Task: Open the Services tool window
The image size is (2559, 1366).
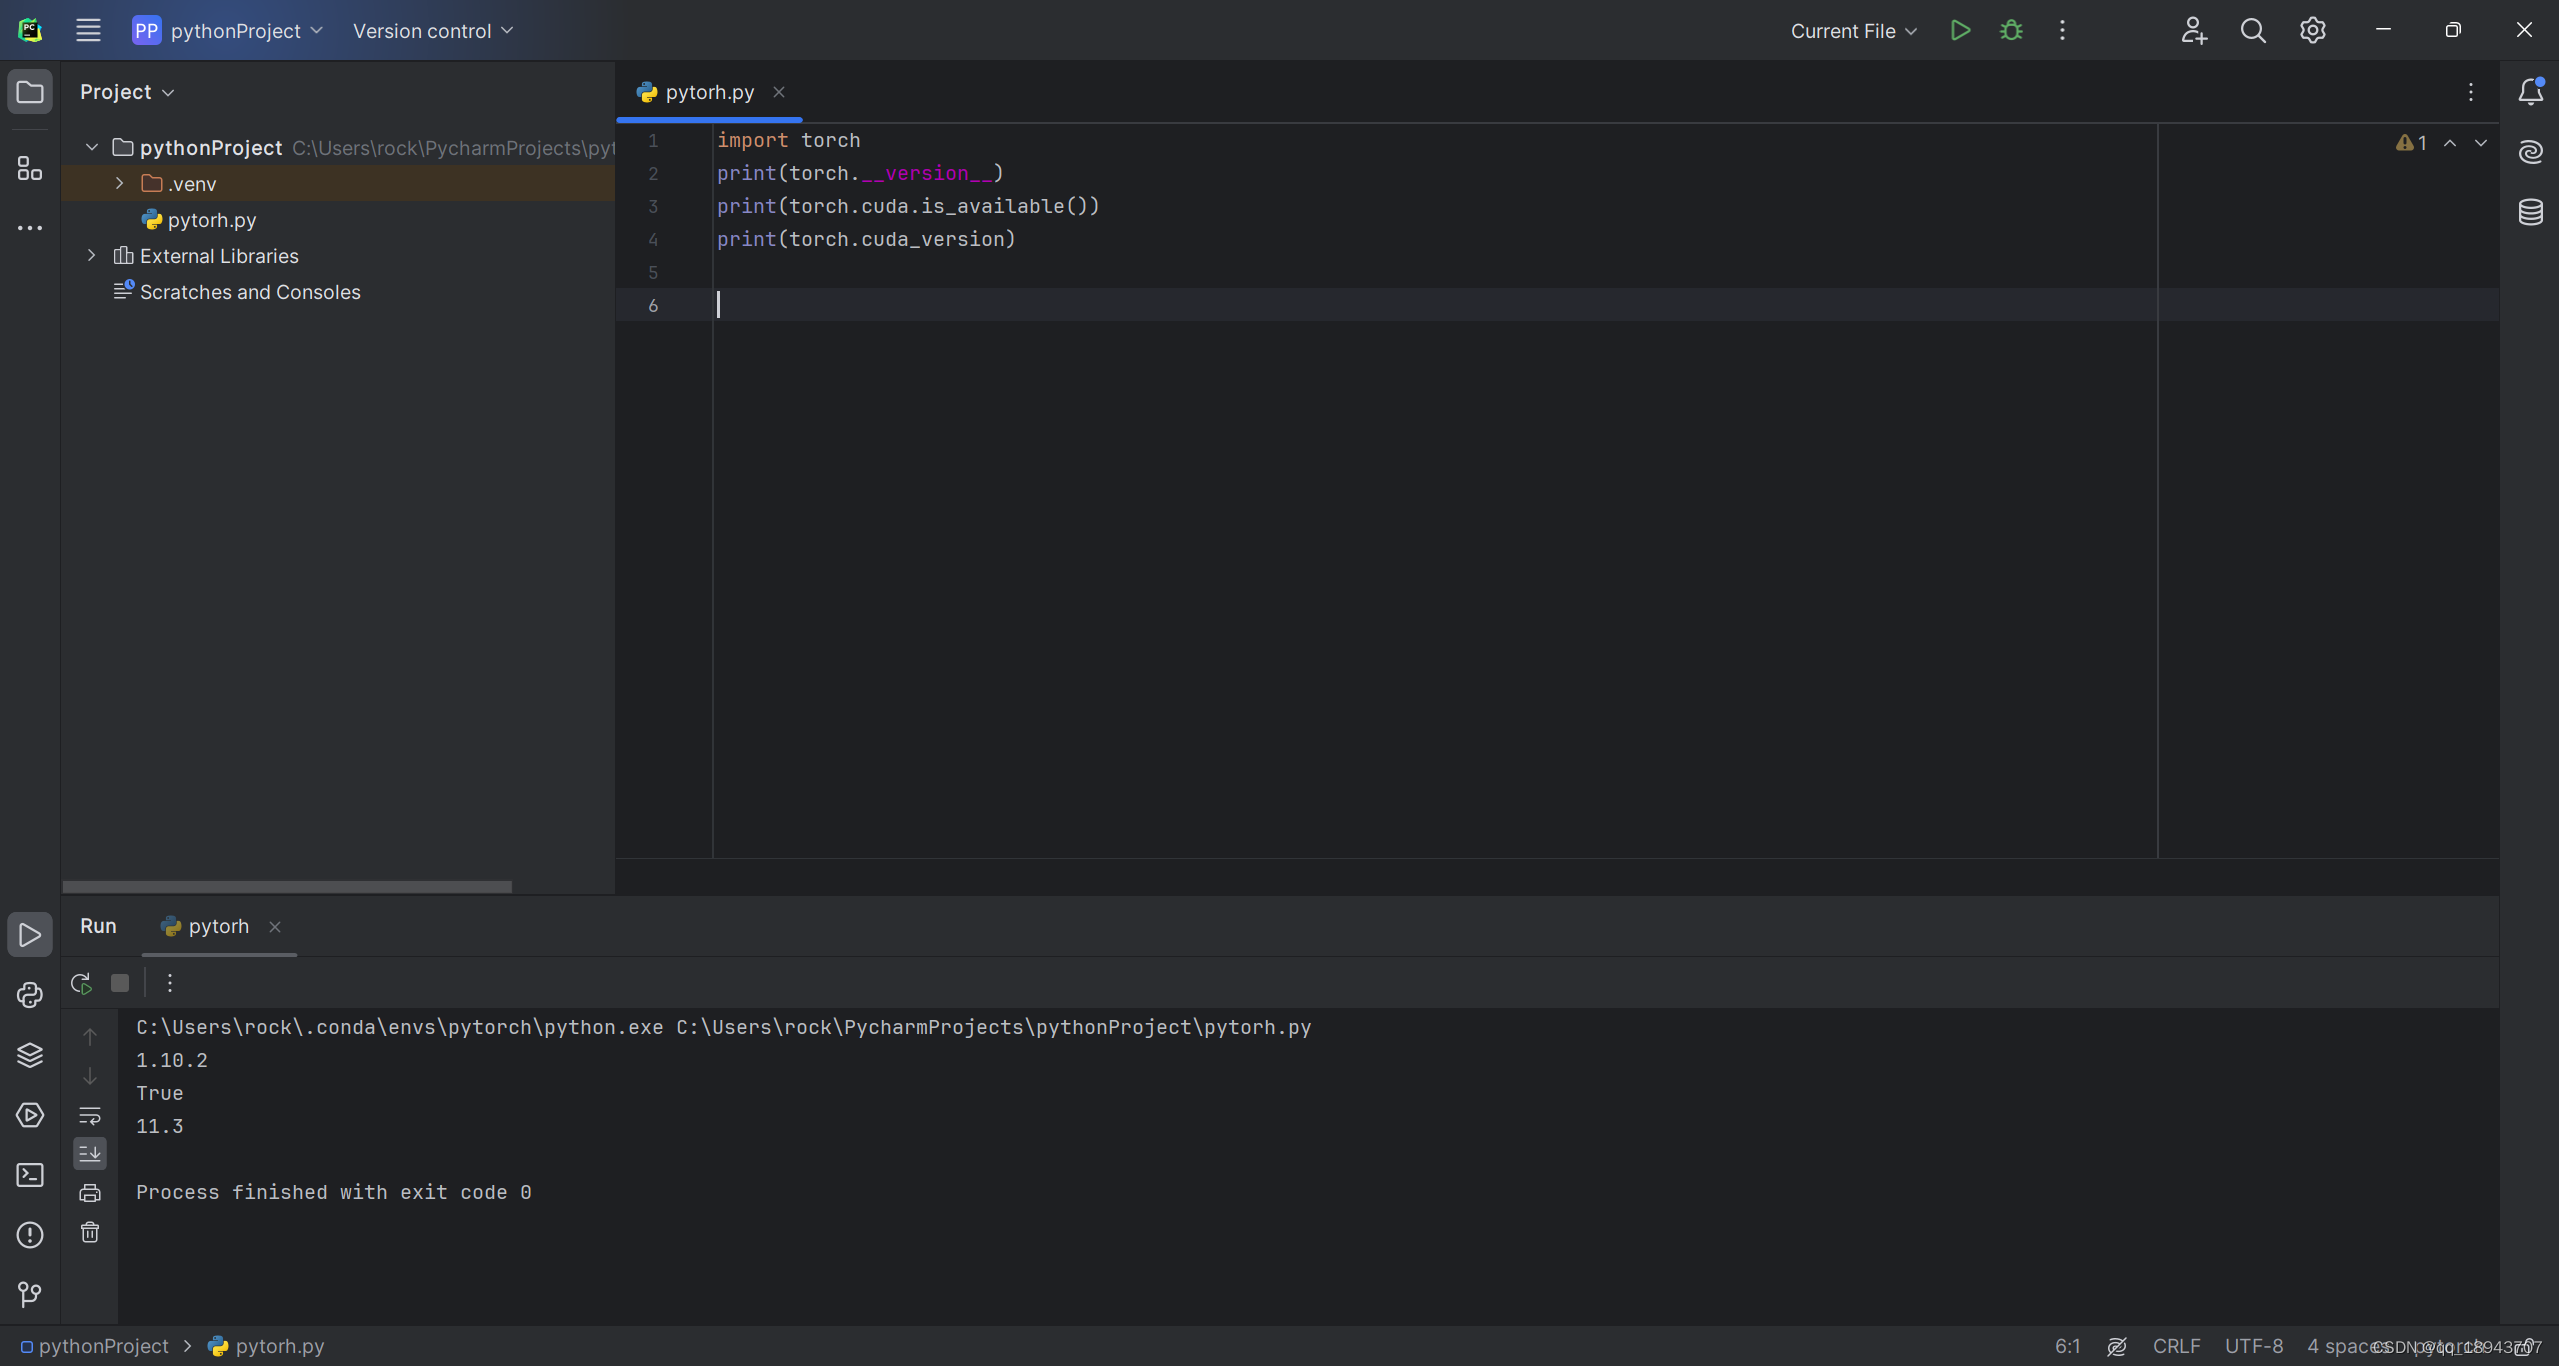Action: click(30, 1115)
